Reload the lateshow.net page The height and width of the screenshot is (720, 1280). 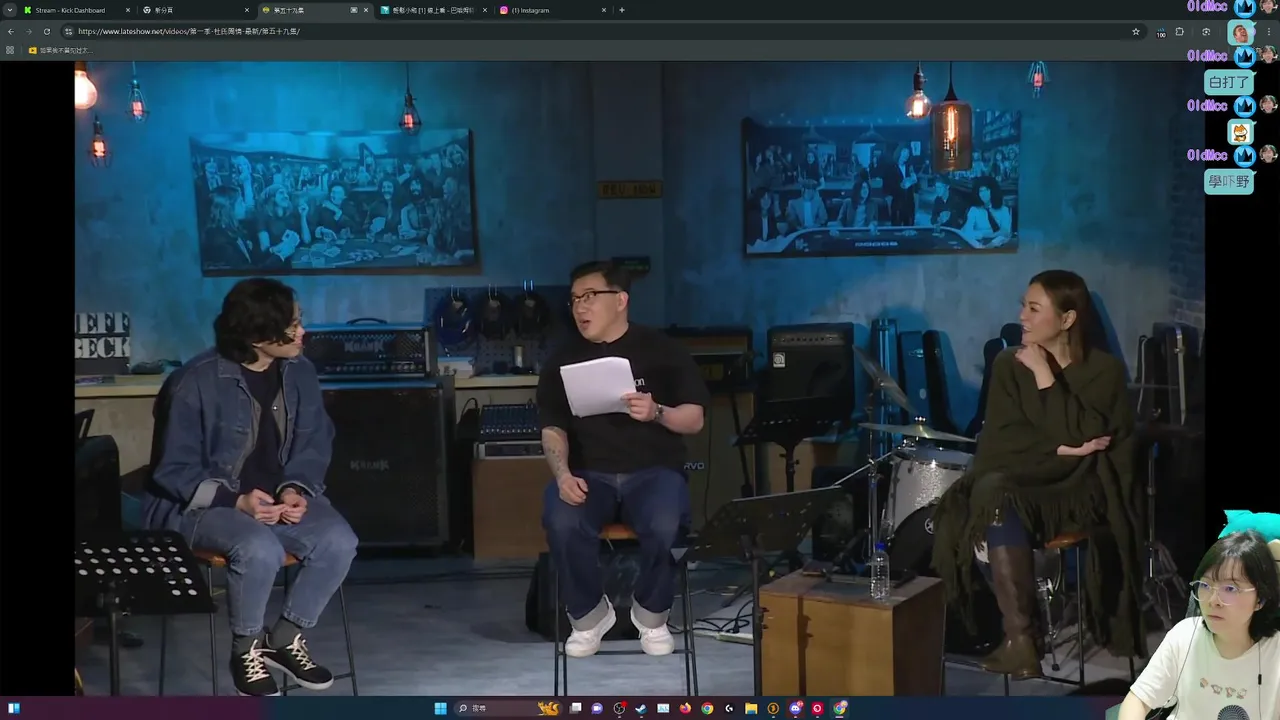click(46, 31)
